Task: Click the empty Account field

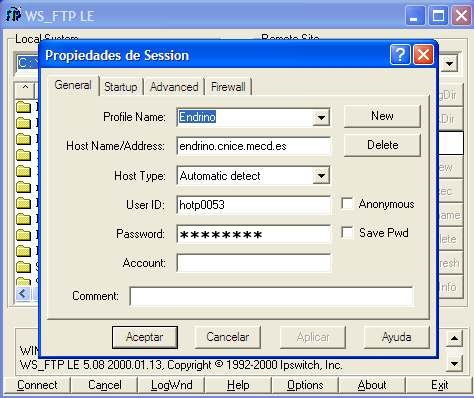Action: [x=254, y=263]
